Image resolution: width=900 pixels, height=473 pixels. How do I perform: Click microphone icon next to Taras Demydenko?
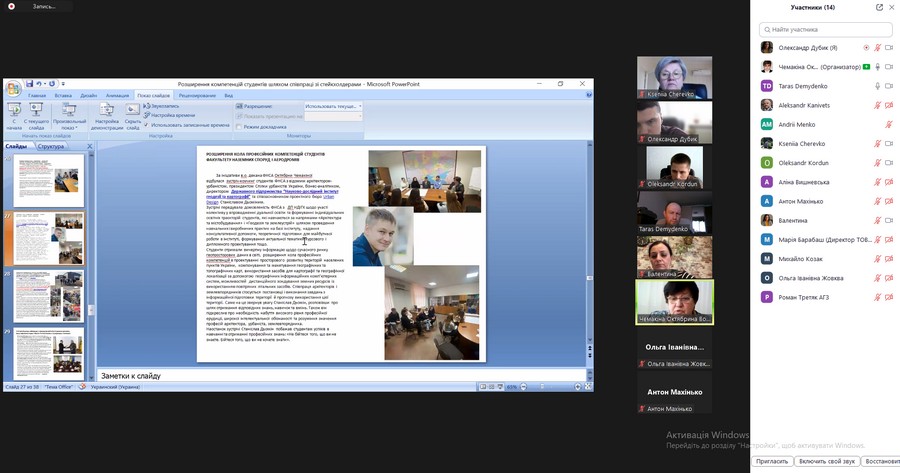(x=877, y=86)
